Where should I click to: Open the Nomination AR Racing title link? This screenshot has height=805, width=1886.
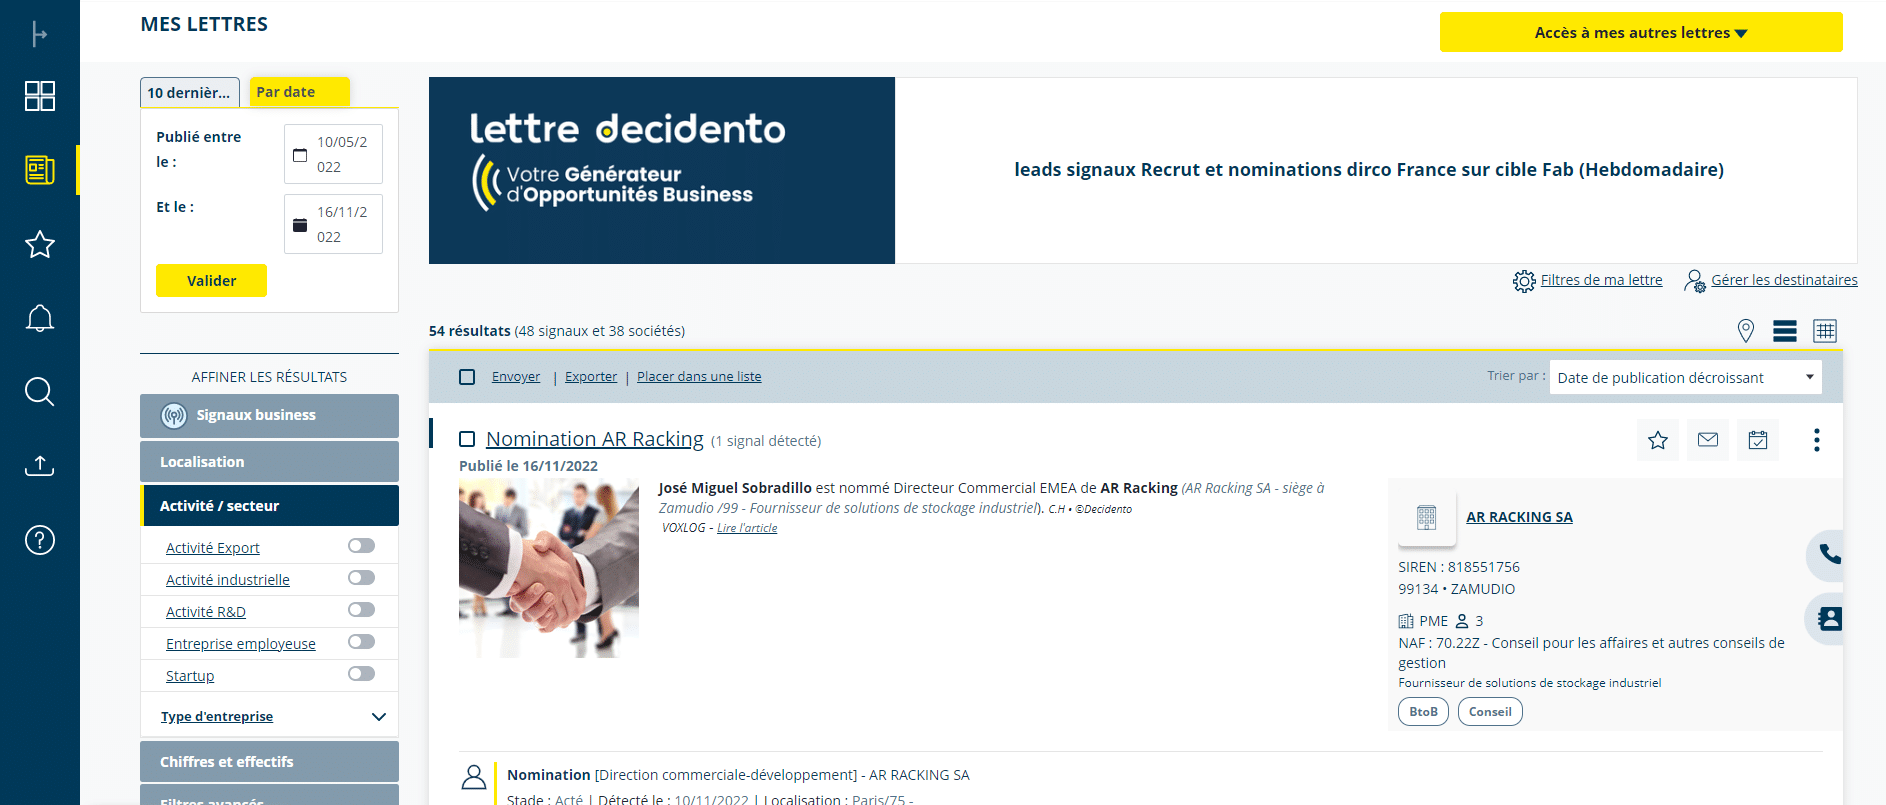595,439
